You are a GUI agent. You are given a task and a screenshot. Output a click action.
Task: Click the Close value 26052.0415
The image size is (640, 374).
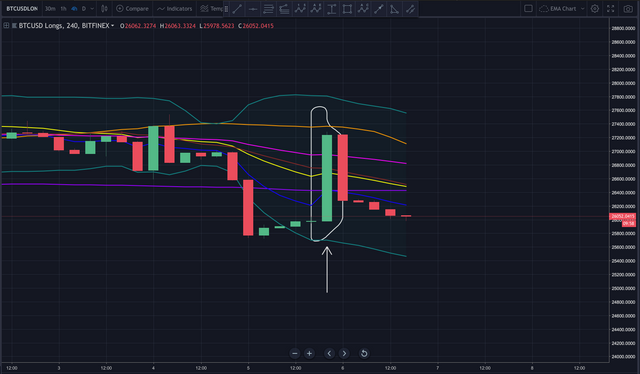tap(258, 26)
